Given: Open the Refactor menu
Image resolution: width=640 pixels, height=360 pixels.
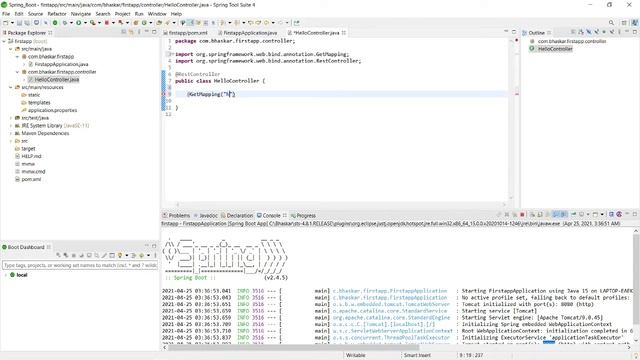Looking at the screenshot, I should click(x=57, y=14).
